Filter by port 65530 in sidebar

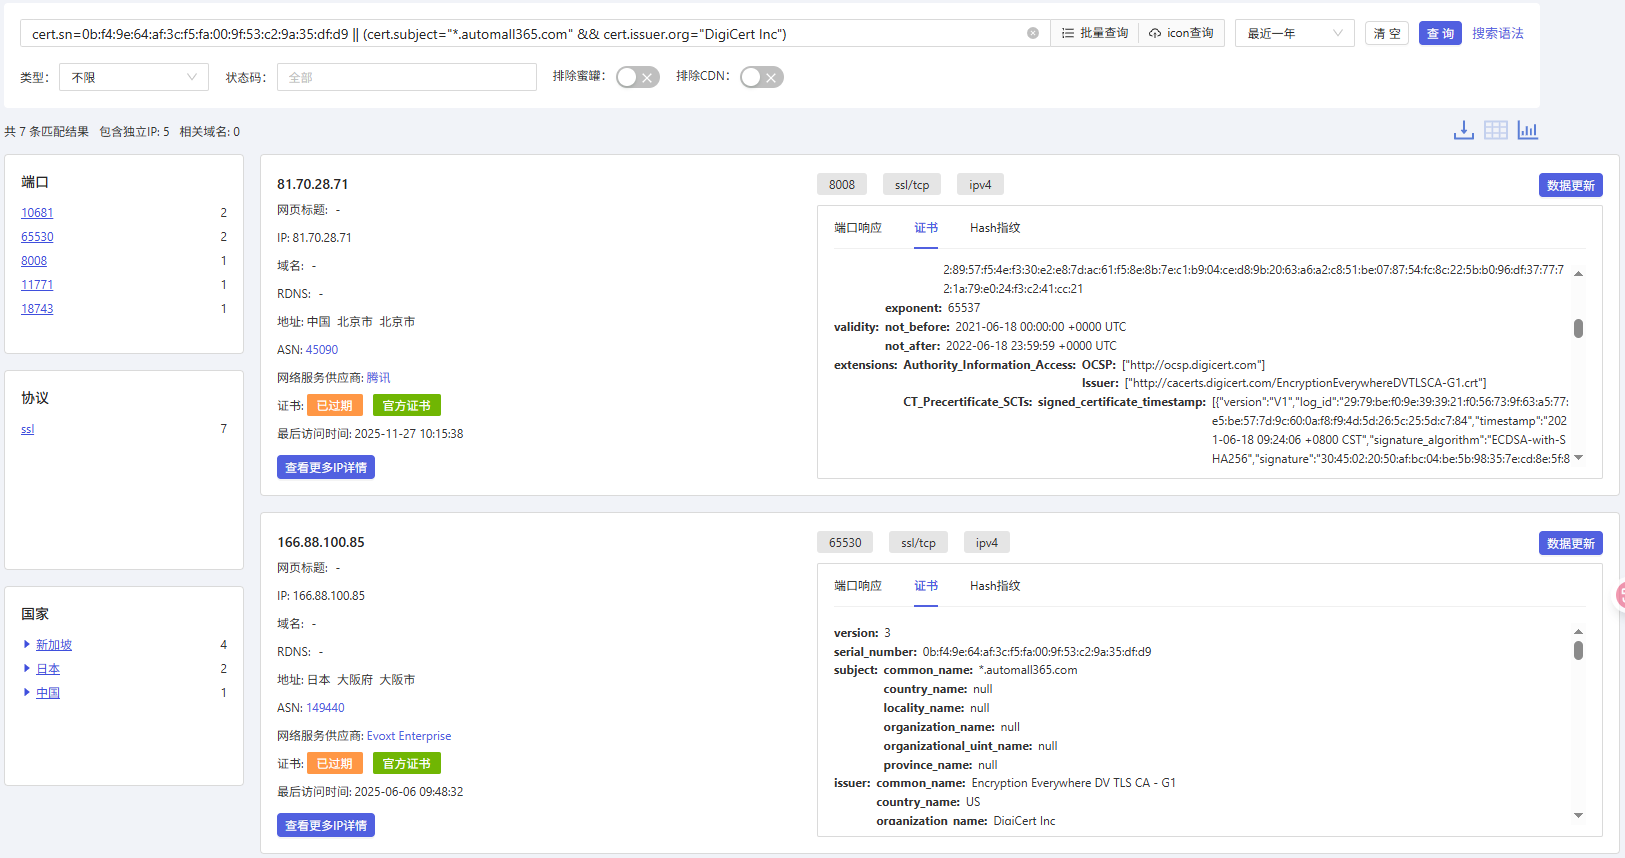[37, 237]
